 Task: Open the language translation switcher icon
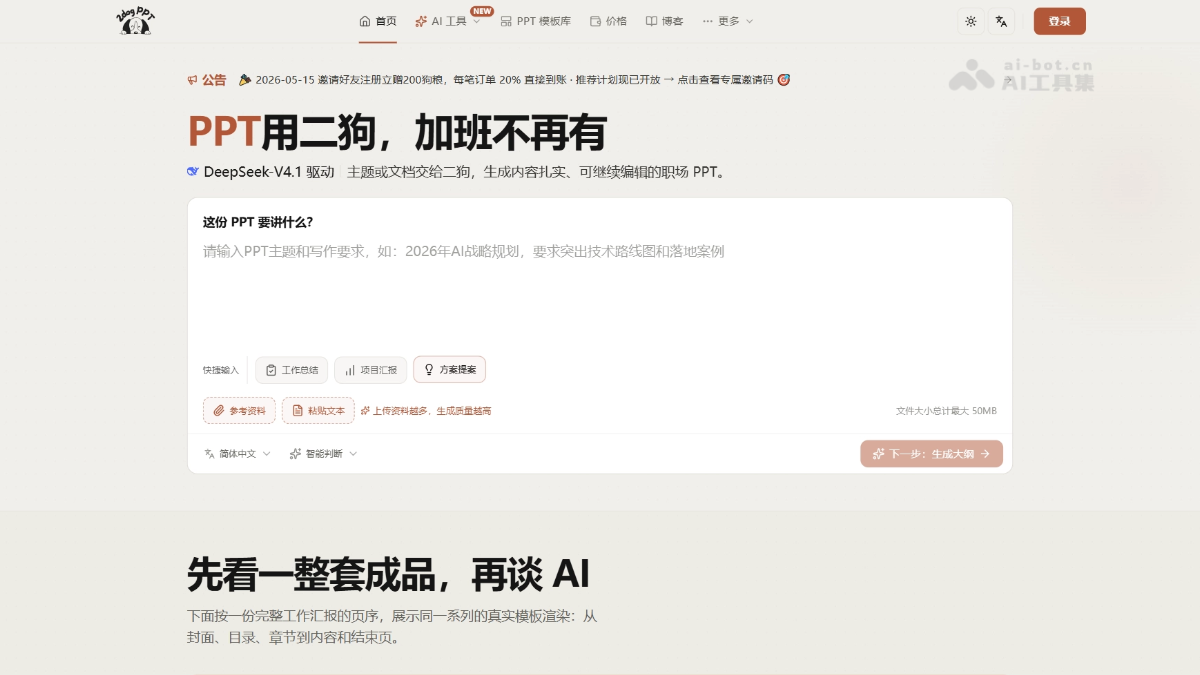(1002, 21)
